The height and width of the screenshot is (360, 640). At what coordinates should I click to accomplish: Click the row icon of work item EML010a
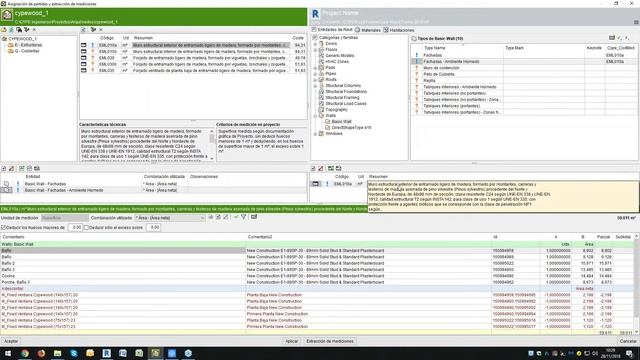(x=84, y=45)
